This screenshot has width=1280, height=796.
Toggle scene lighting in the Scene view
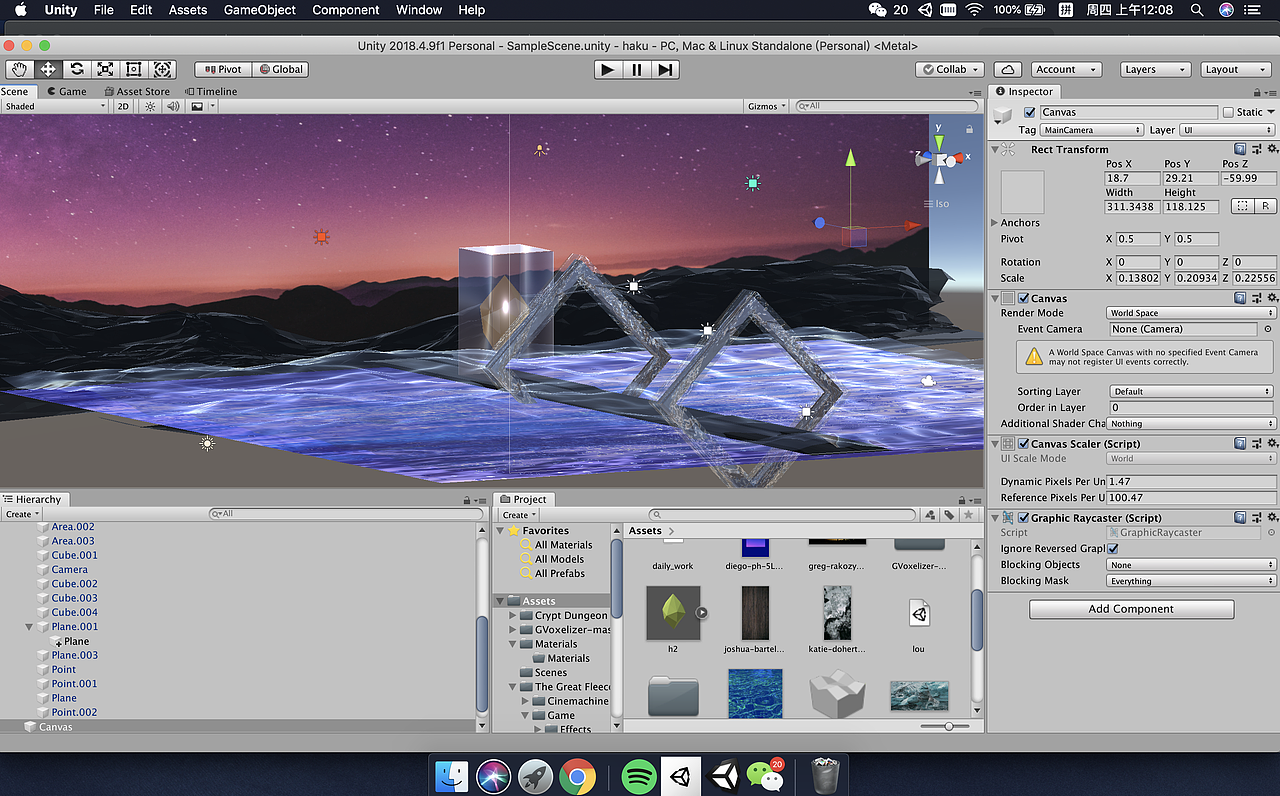(x=149, y=105)
